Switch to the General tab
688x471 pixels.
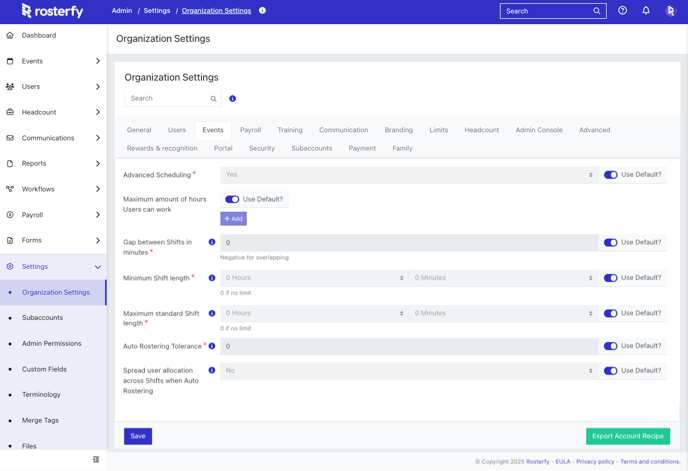pyautogui.click(x=139, y=130)
